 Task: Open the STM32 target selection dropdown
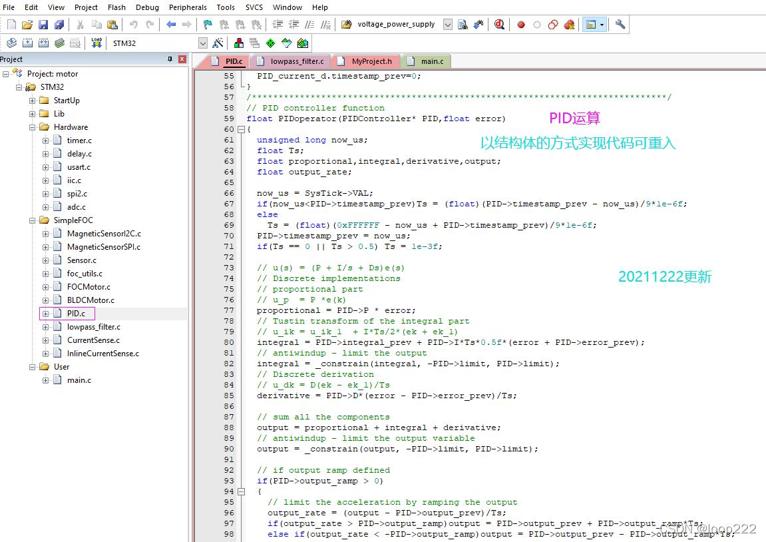click(203, 43)
